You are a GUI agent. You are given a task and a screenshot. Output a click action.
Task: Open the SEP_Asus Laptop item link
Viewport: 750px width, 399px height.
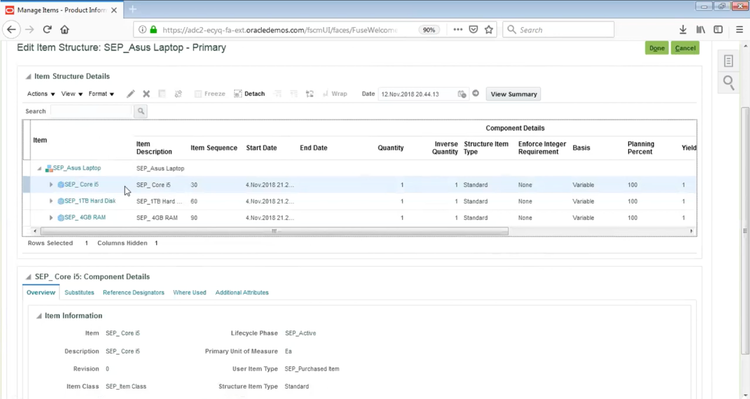[77, 168]
